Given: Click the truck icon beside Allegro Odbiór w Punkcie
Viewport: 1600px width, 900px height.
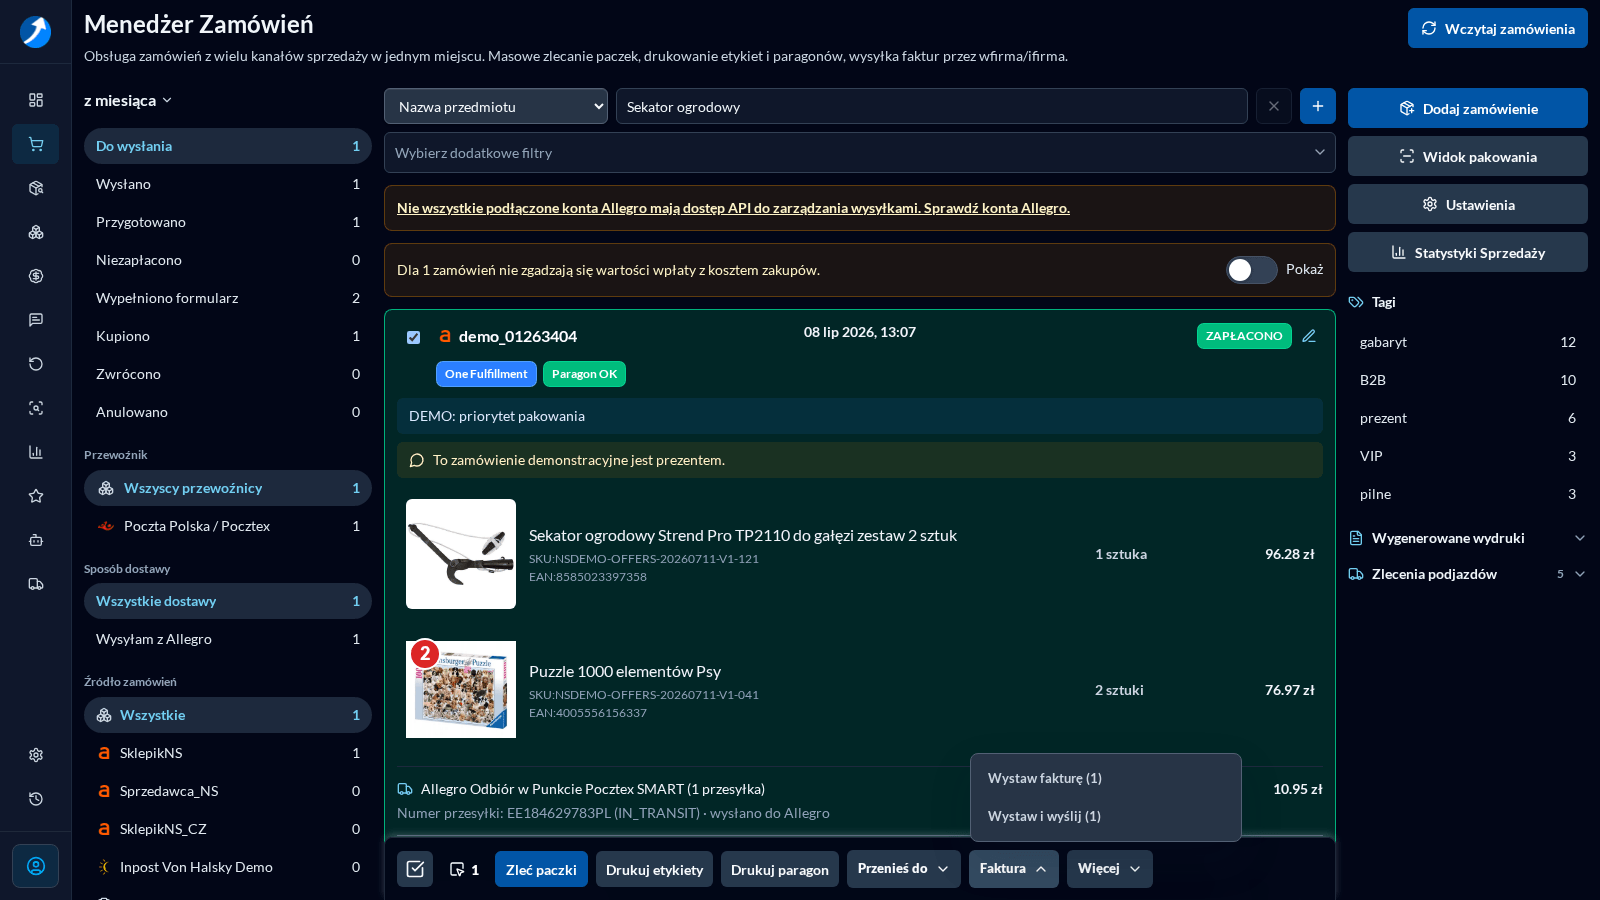Looking at the screenshot, I should pos(405,789).
